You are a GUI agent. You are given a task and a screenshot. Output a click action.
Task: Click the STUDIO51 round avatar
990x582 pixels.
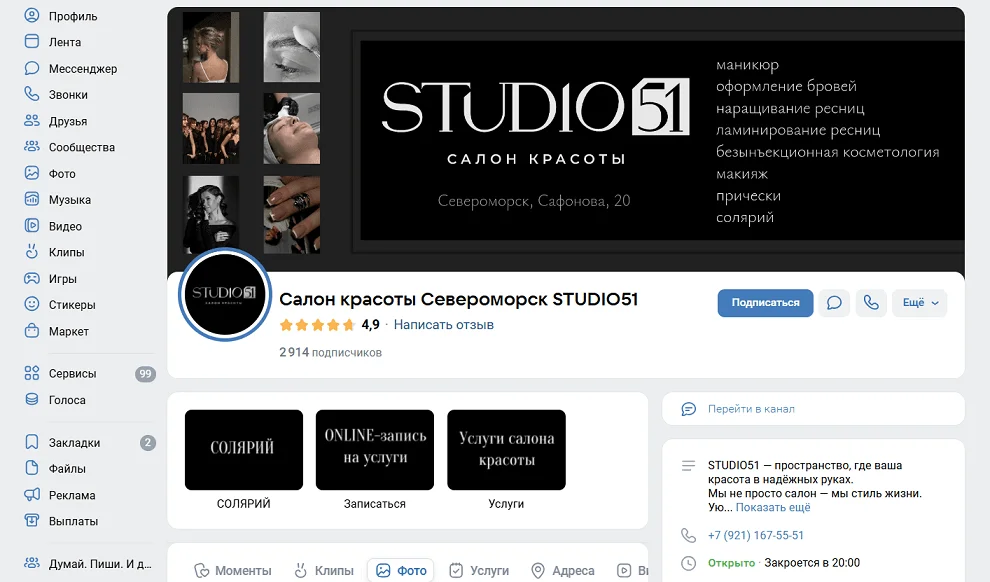225,294
